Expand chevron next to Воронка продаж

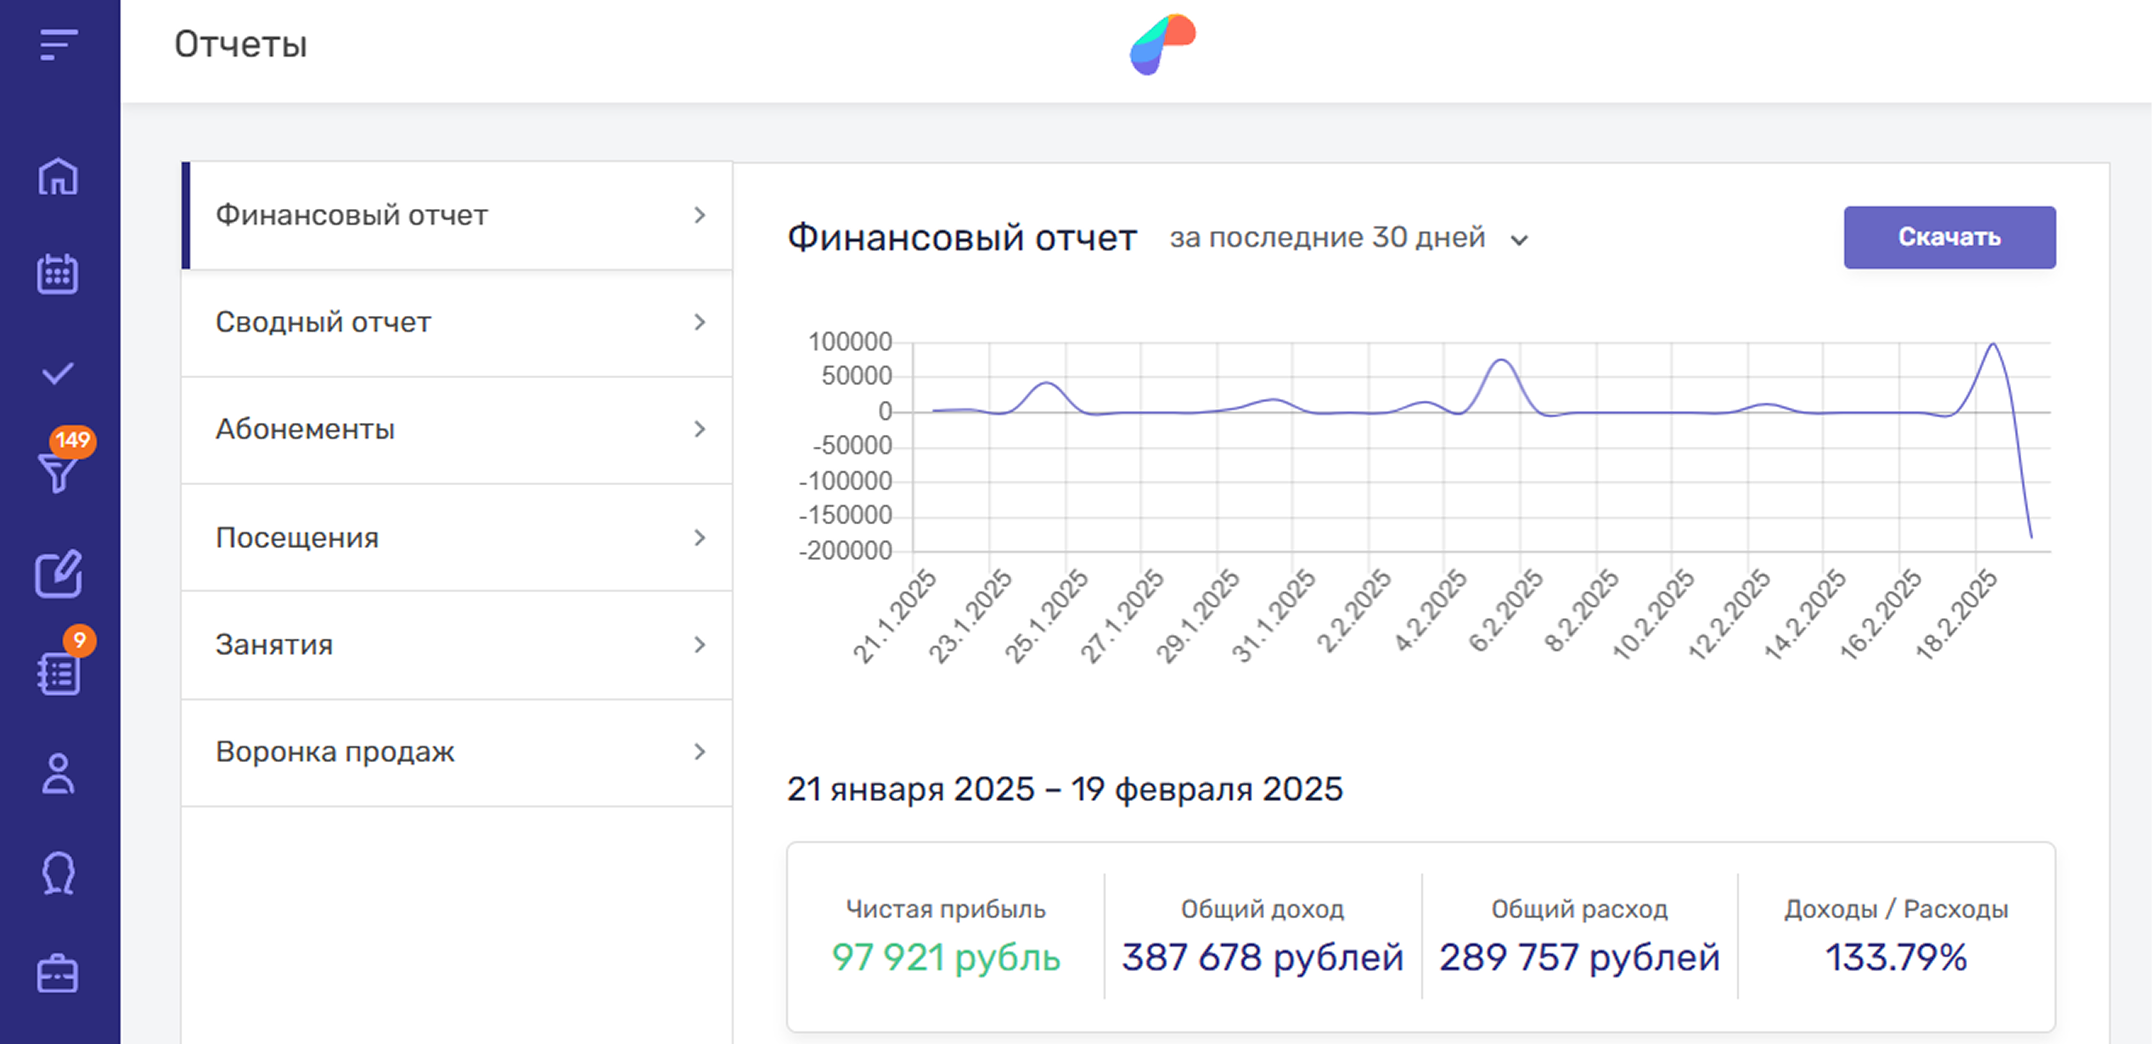click(x=699, y=752)
